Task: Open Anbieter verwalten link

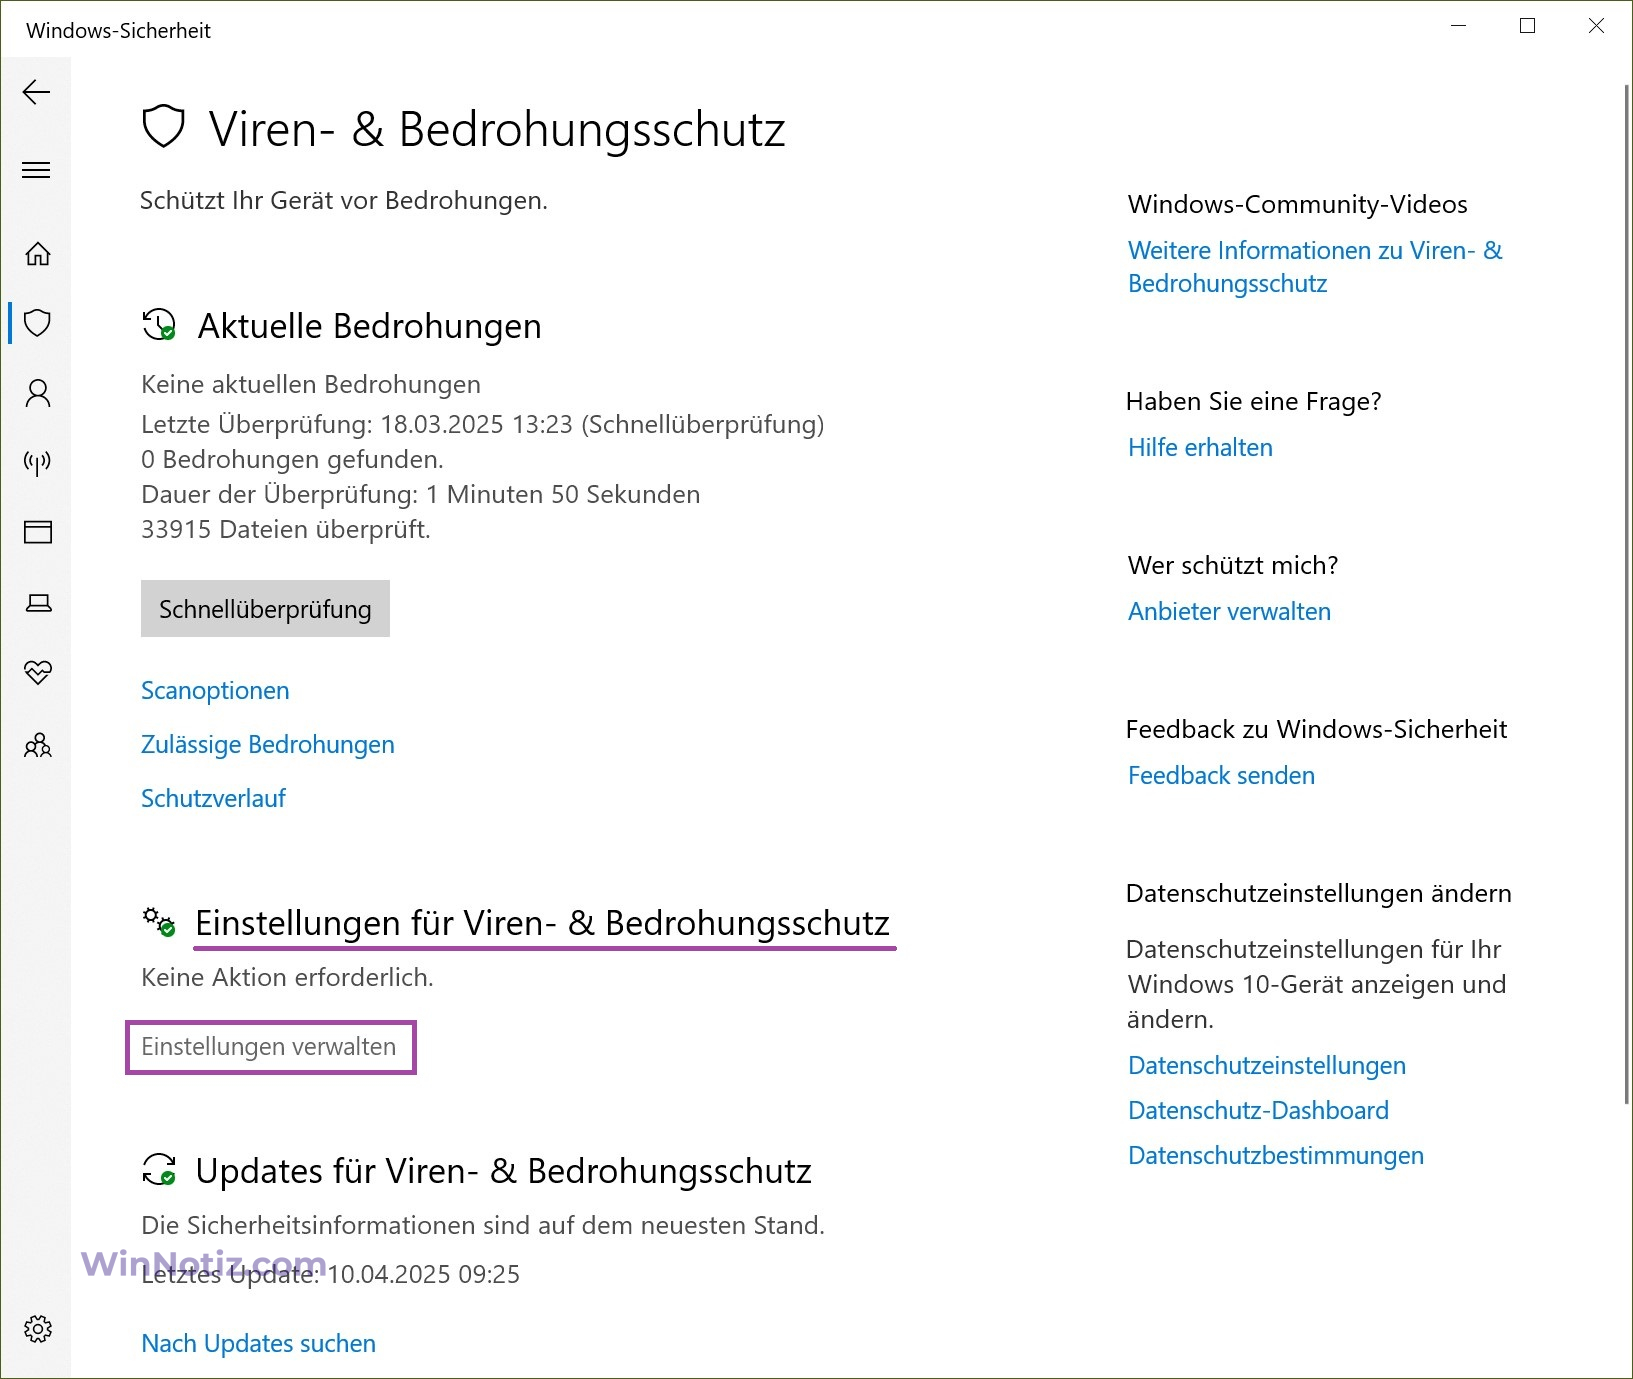Action: point(1229,612)
